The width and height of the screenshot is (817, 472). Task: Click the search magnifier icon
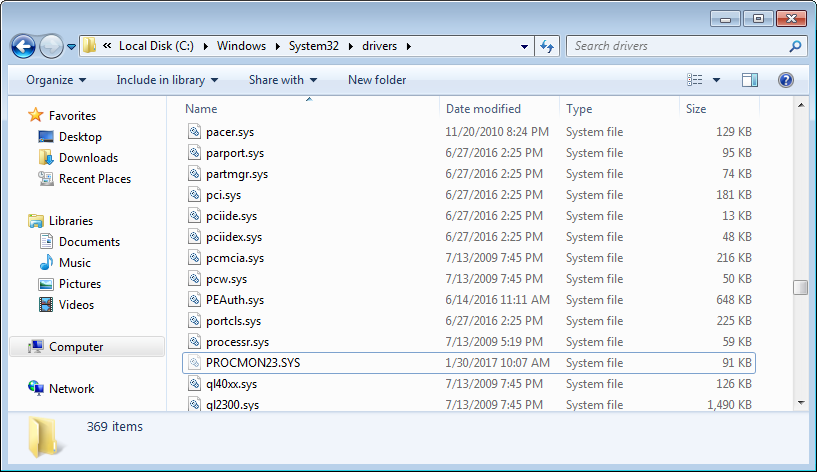795,46
